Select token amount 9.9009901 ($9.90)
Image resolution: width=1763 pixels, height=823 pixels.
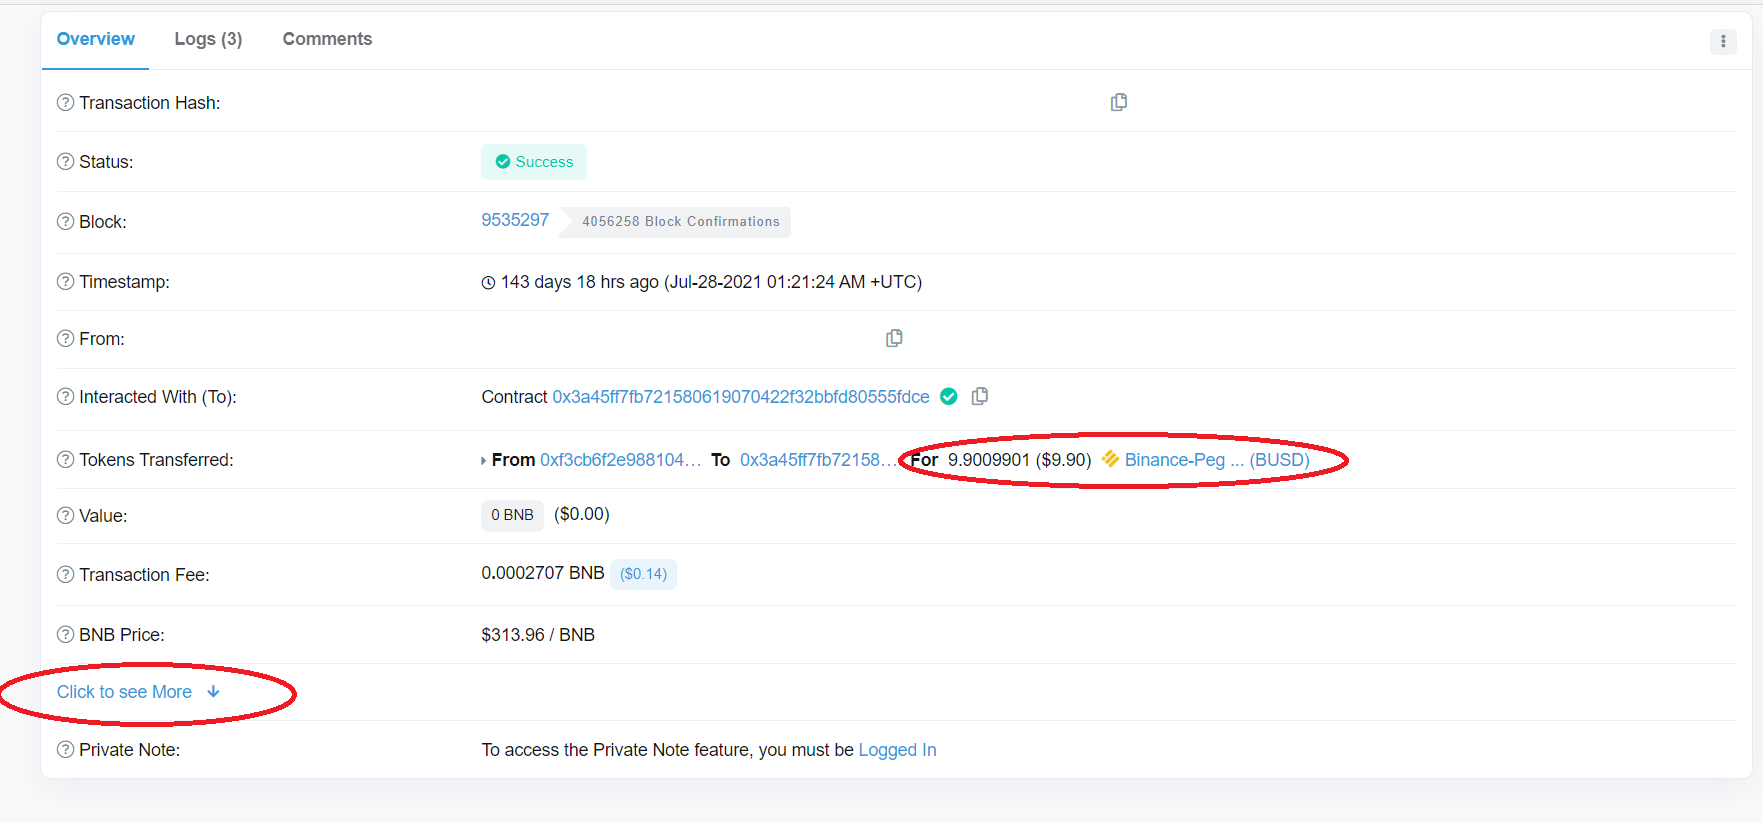pyautogui.click(x=1020, y=460)
